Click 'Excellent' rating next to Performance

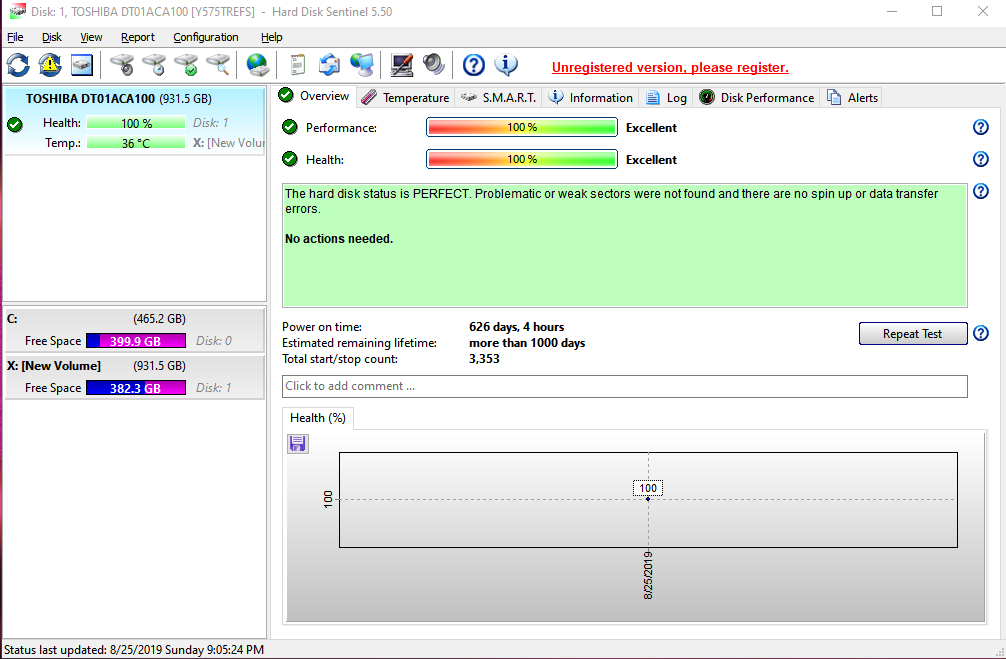coord(651,128)
